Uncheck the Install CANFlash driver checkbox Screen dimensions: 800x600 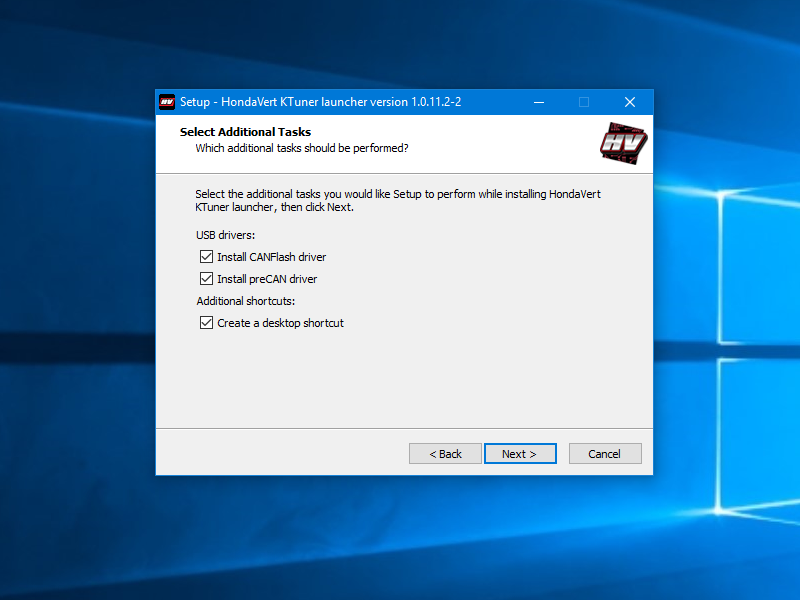pyautogui.click(x=206, y=257)
